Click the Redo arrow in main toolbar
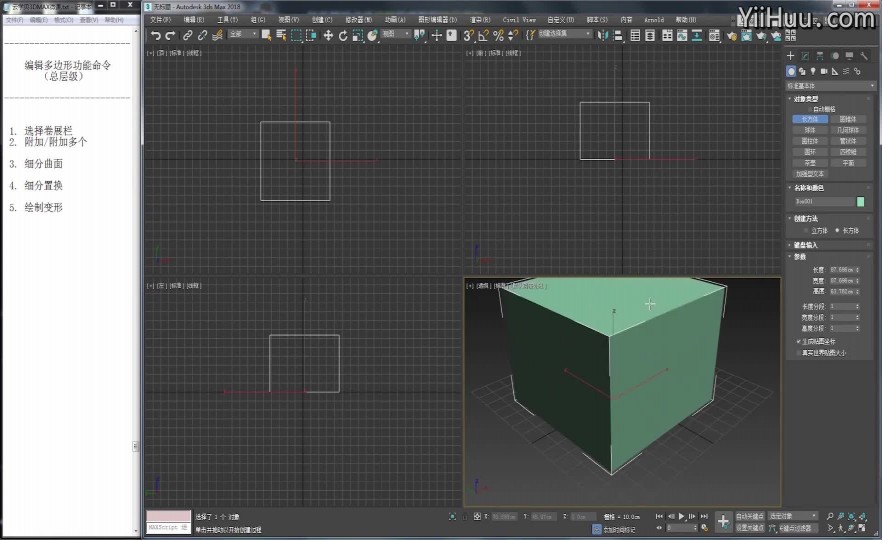The width and height of the screenshot is (882, 540). click(x=170, y=35)
